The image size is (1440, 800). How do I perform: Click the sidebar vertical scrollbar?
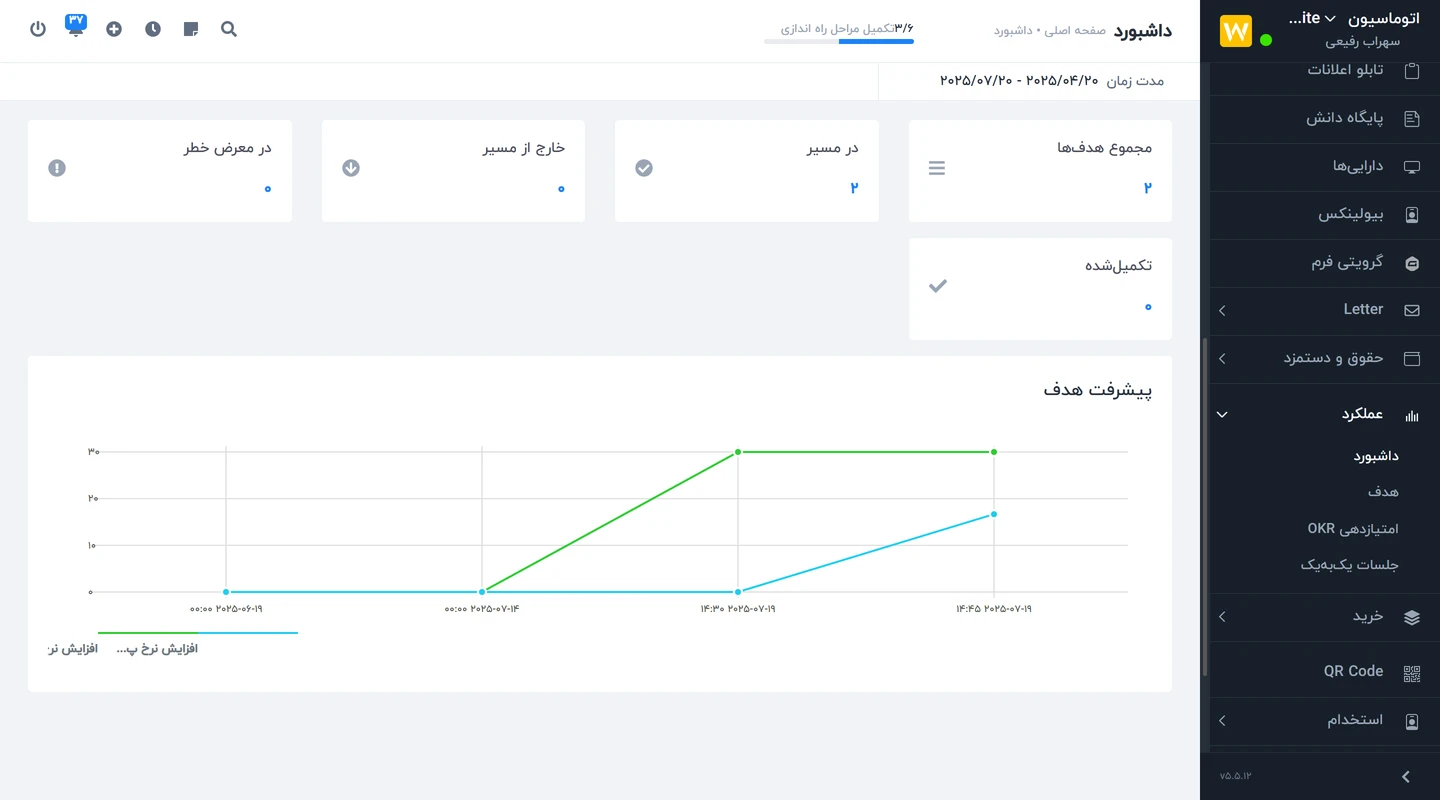point(1205,506)
